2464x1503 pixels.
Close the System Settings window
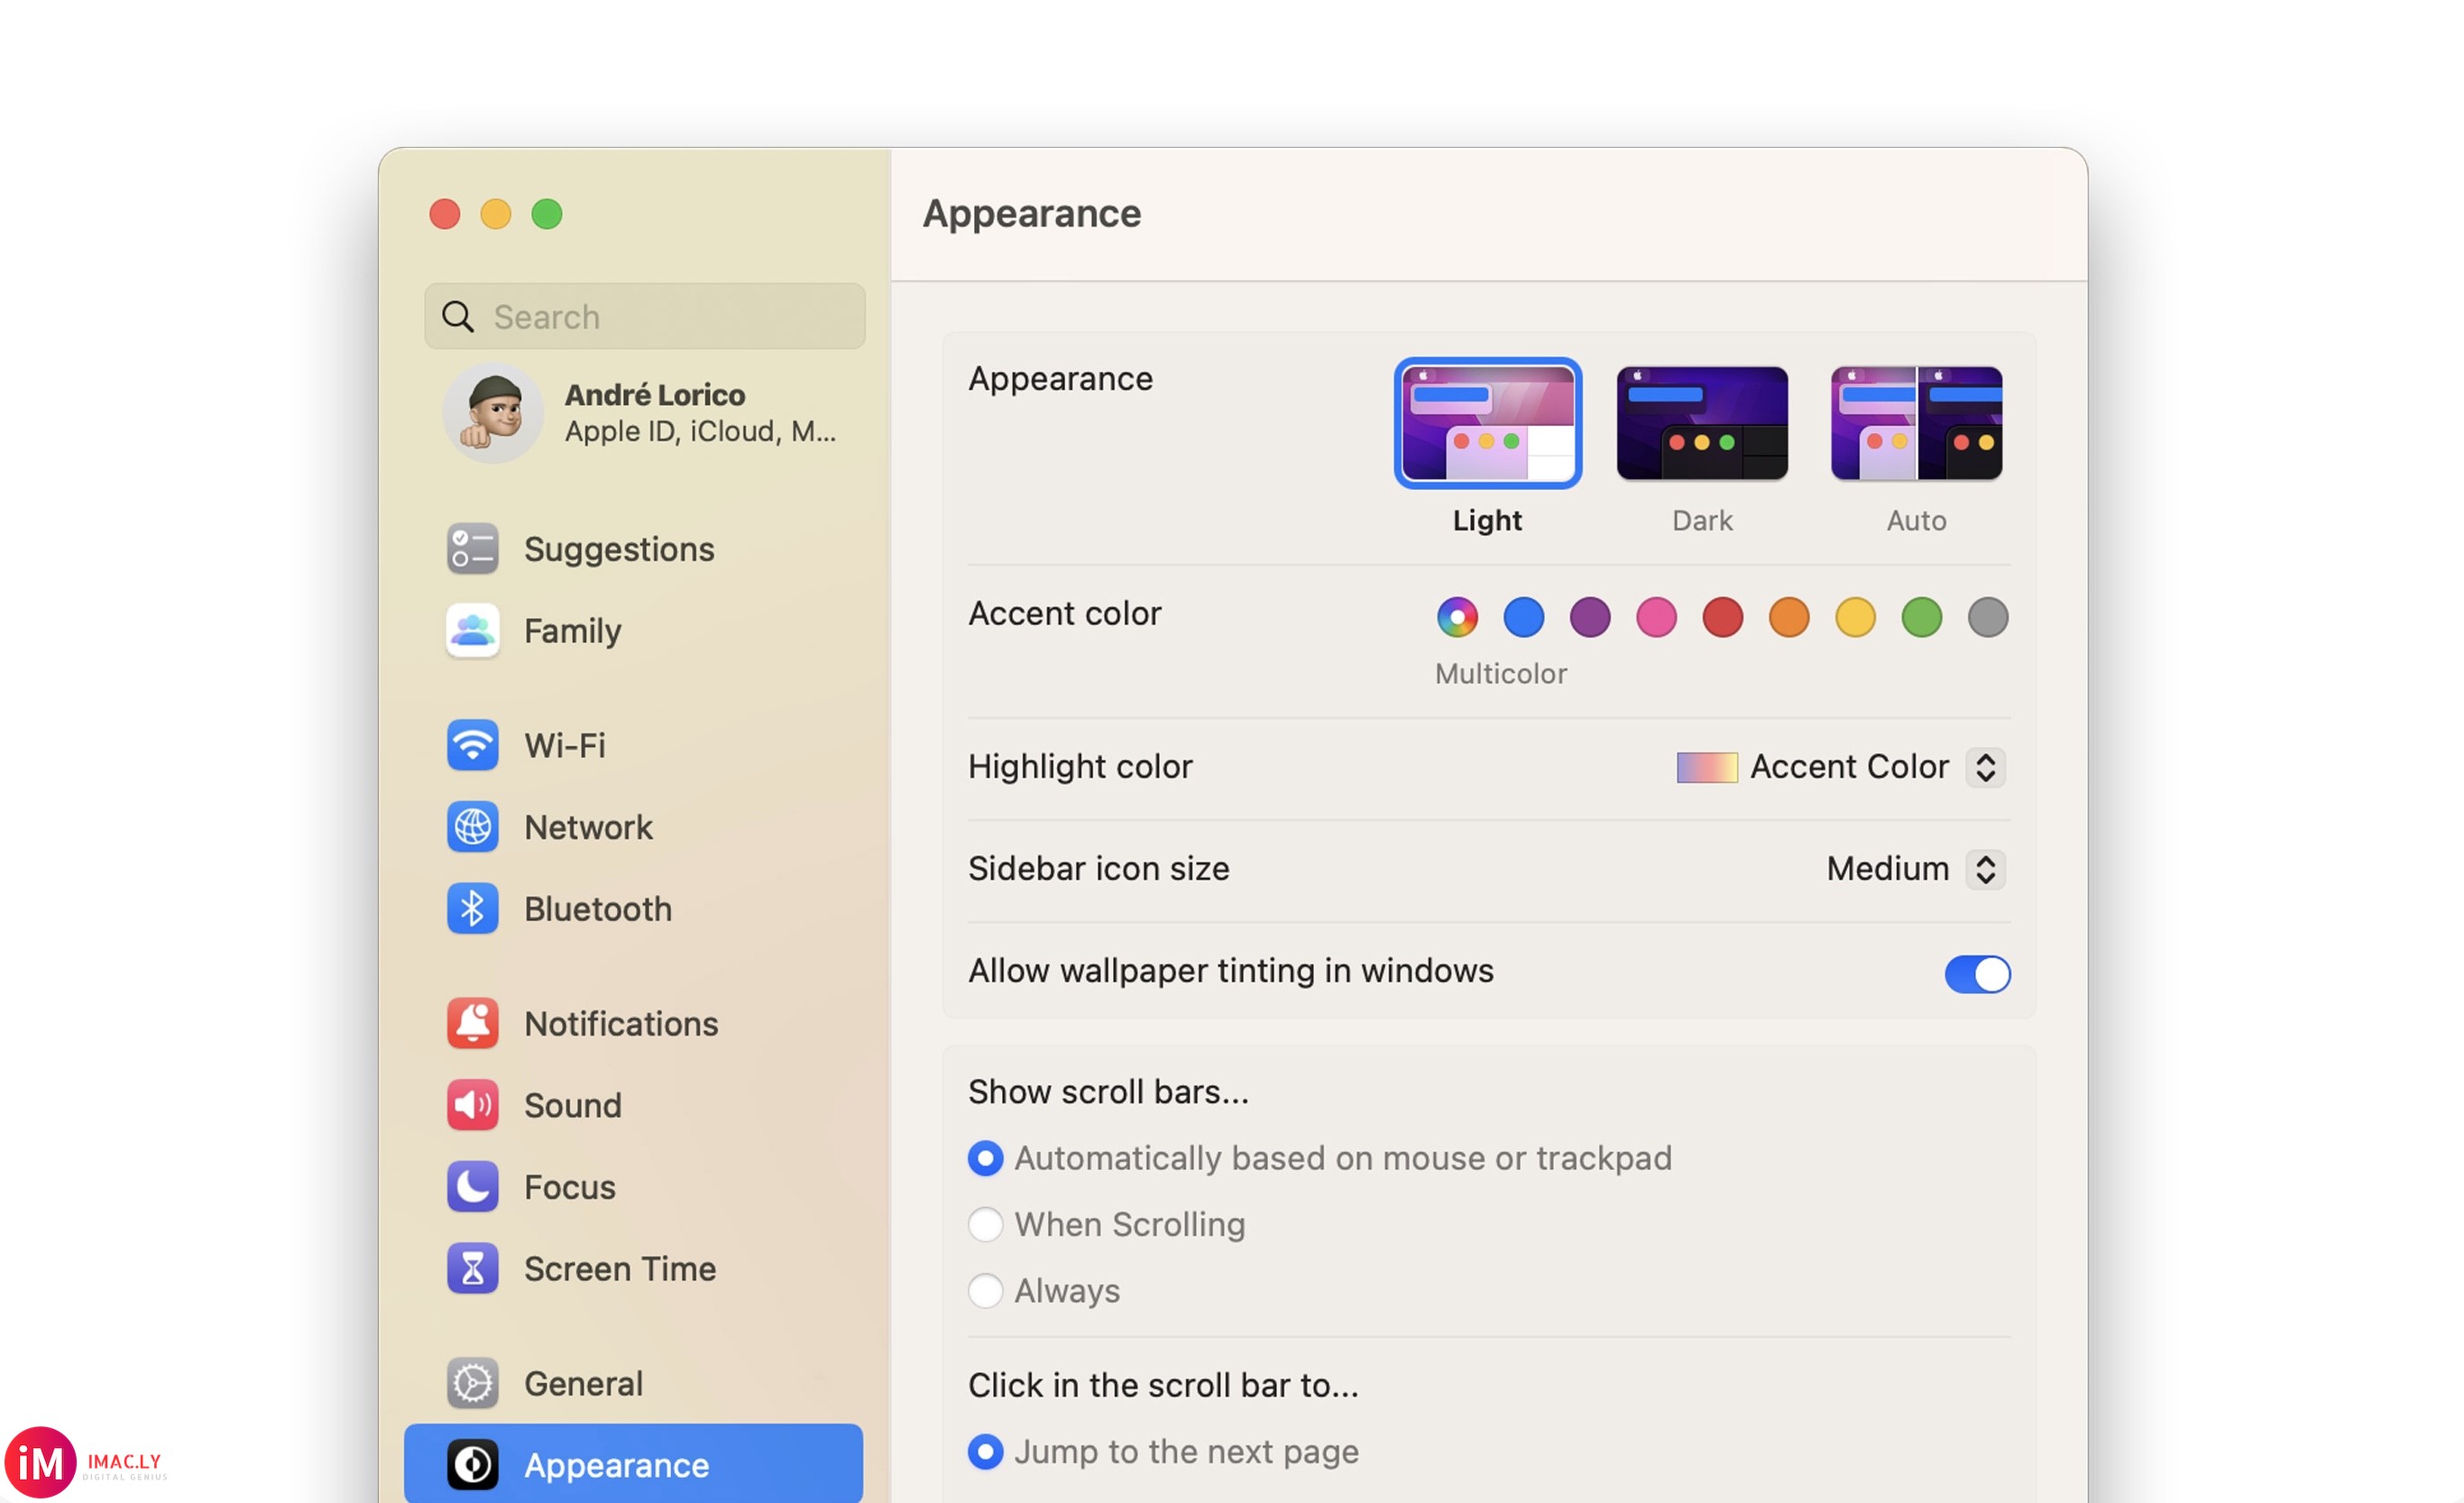[x=445, y=214]
